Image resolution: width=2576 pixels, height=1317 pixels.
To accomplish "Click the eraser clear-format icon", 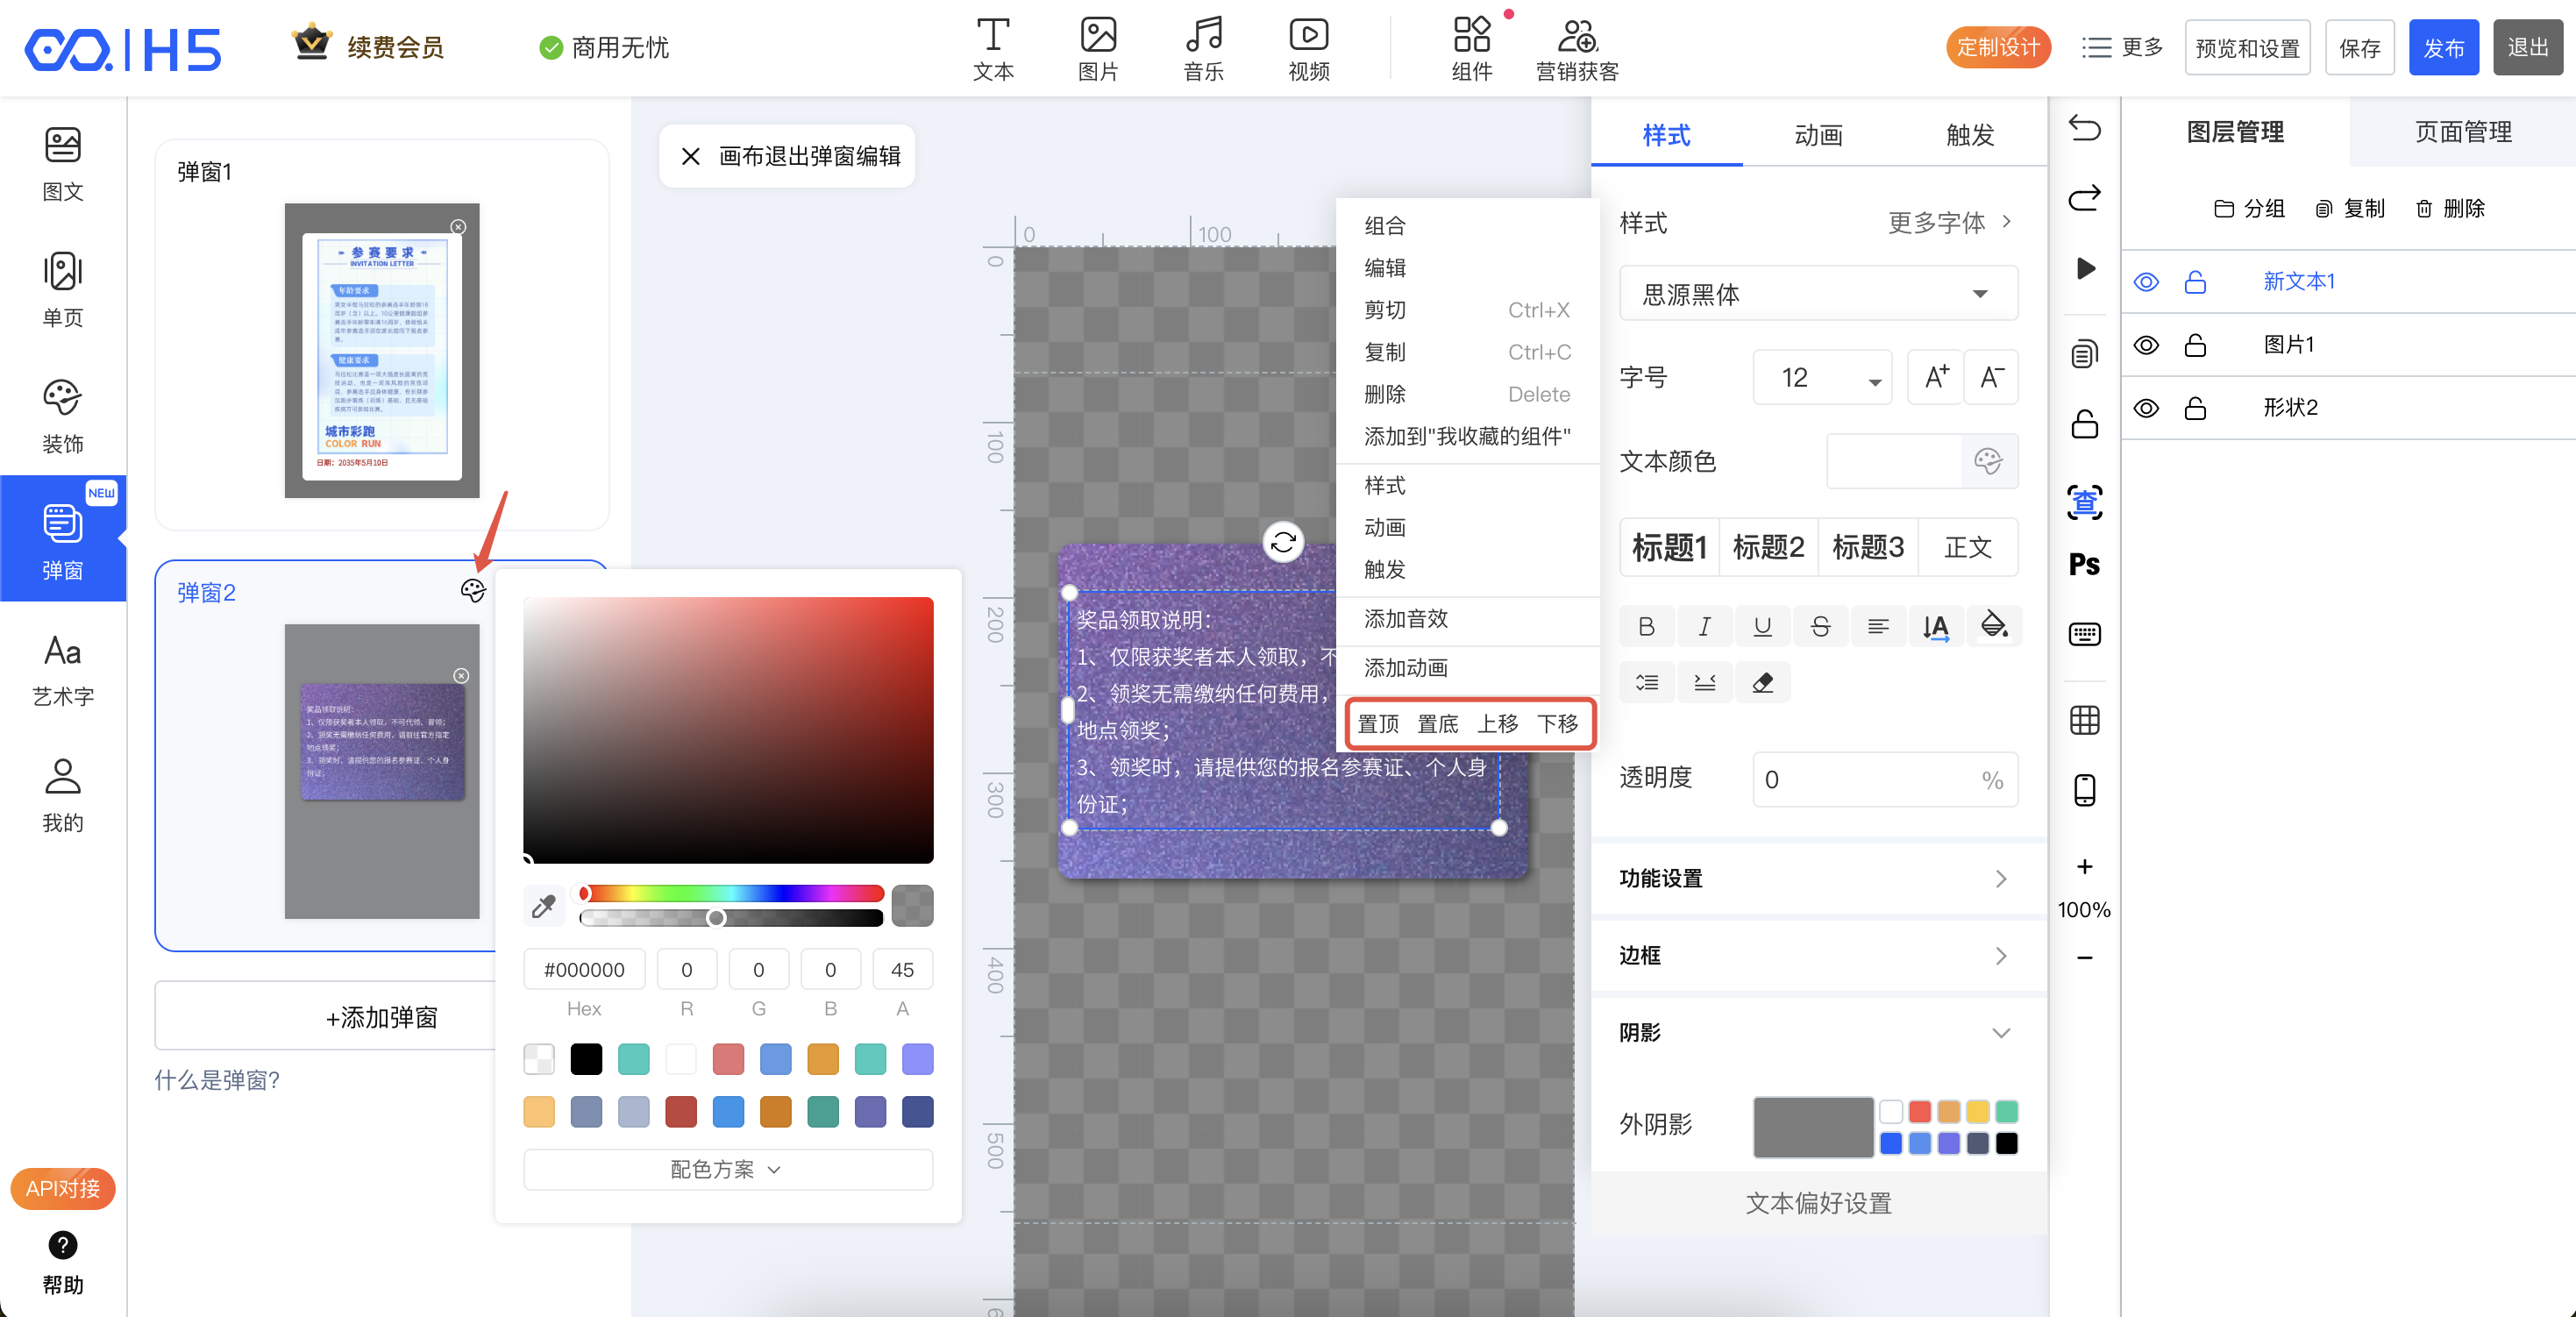I will click(1762, 682).
